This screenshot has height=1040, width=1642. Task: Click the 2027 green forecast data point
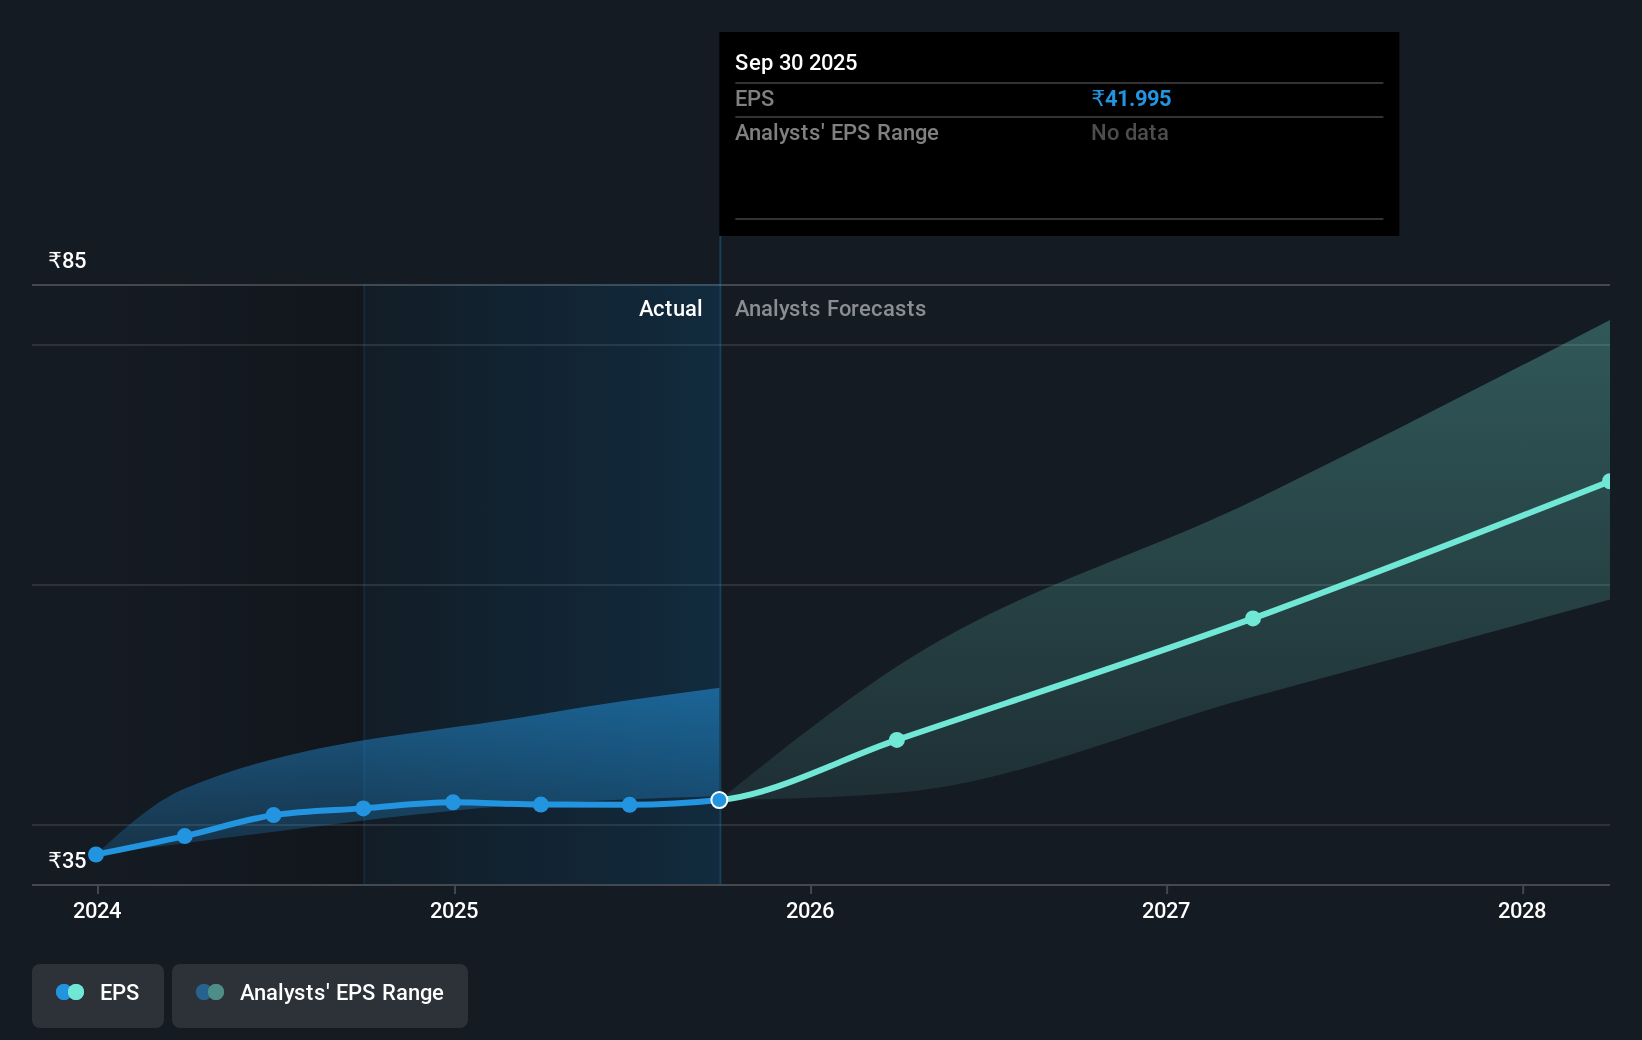[1252, 619]
